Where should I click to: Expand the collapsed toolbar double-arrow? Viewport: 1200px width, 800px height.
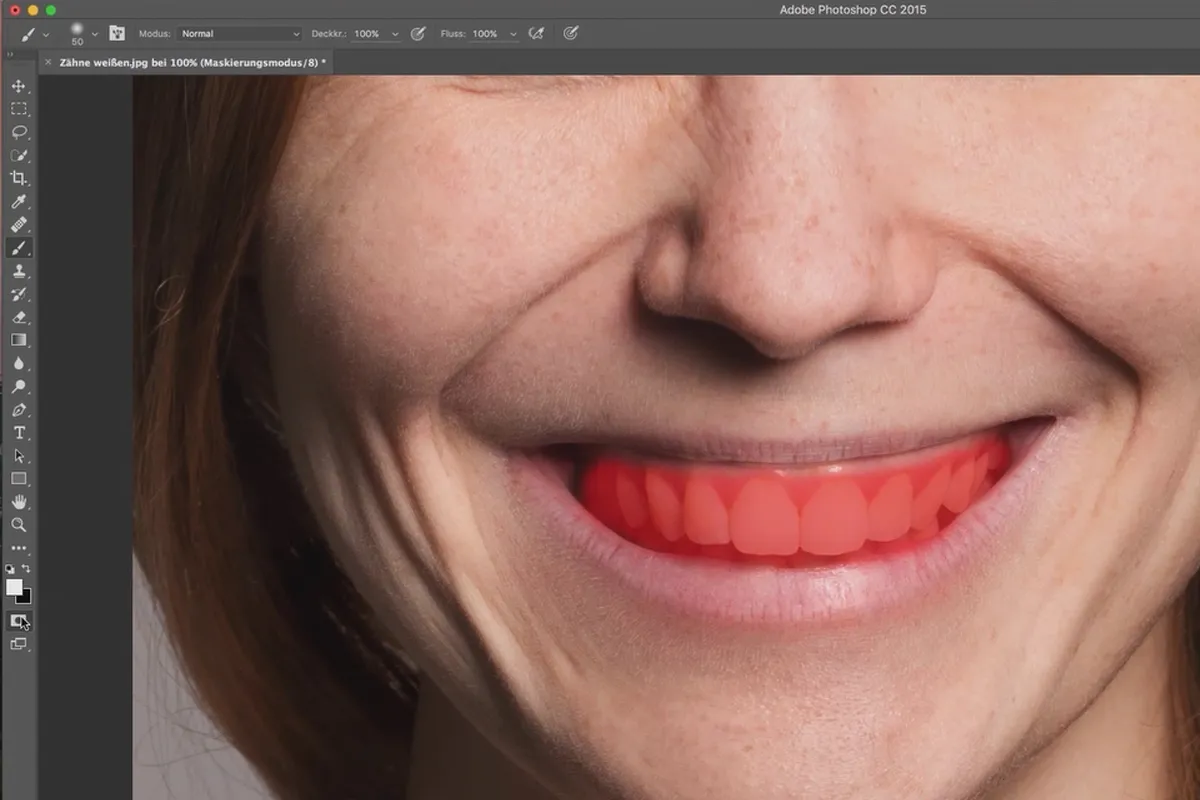(x=10, y=54)
